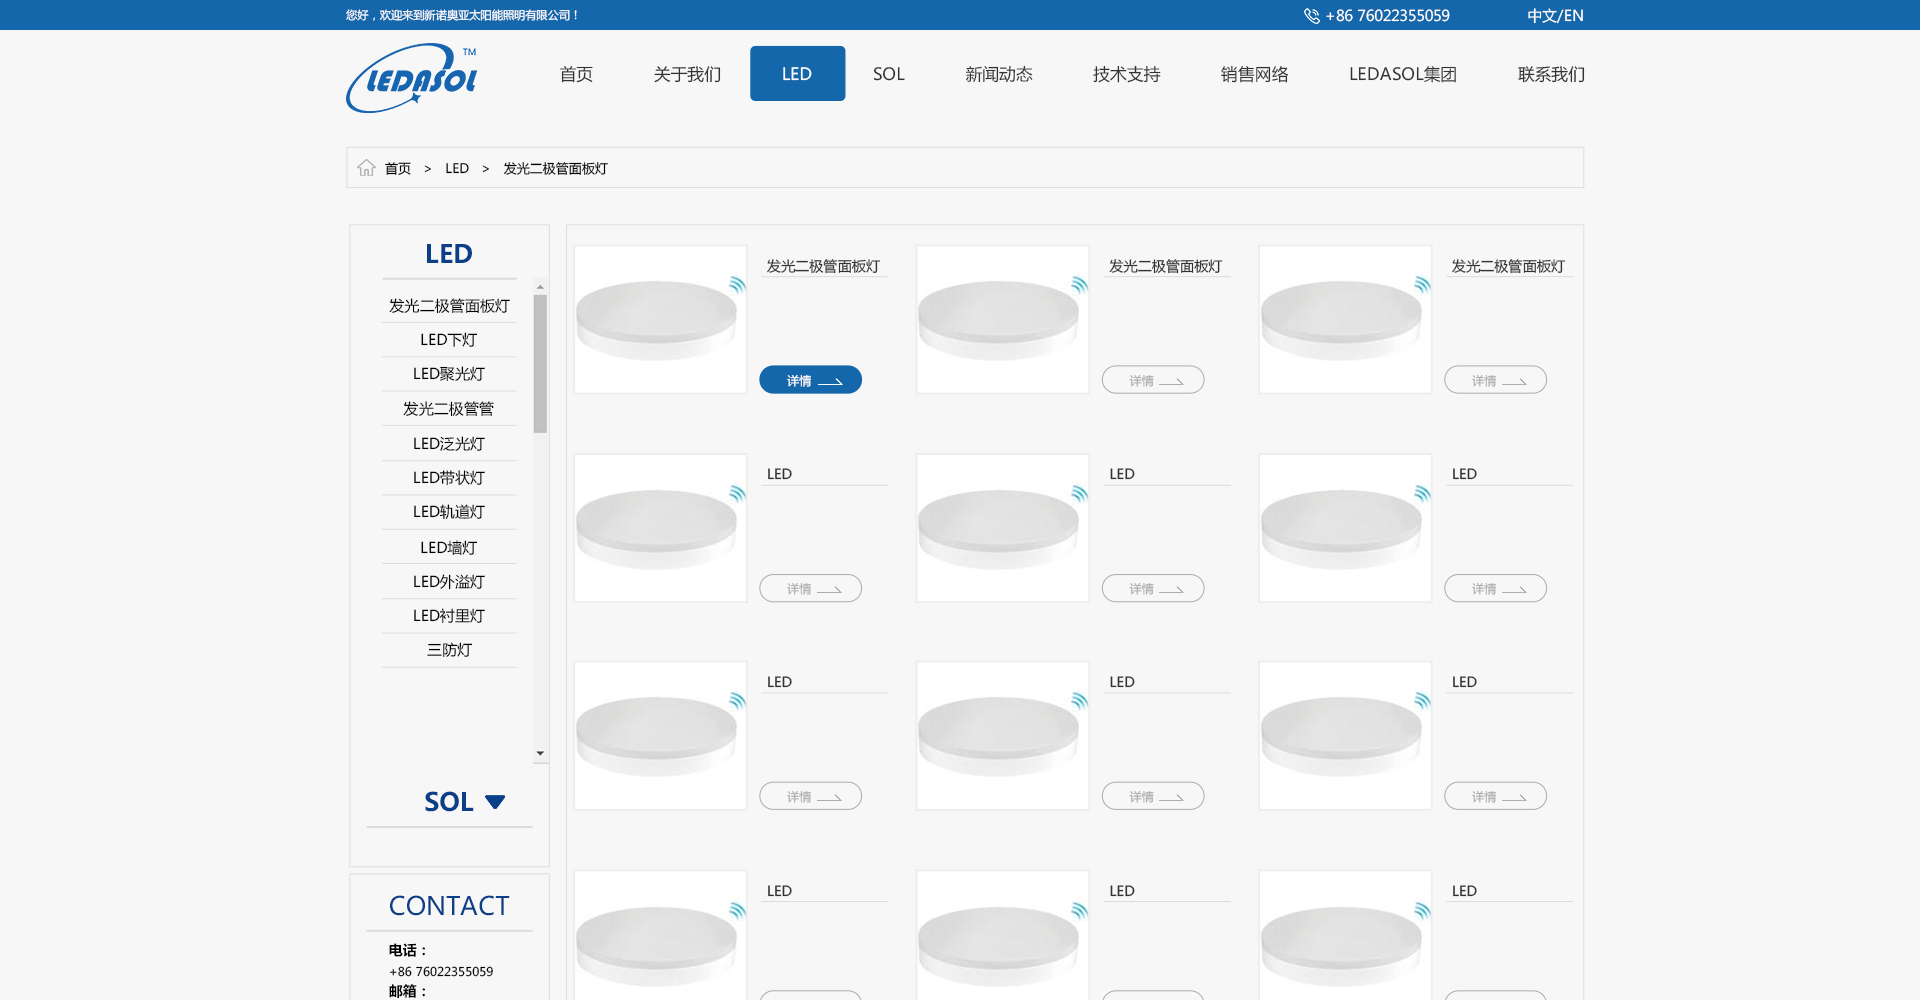Click the phone icon in top bar
The image size is (1920, 1000).
1311,16
